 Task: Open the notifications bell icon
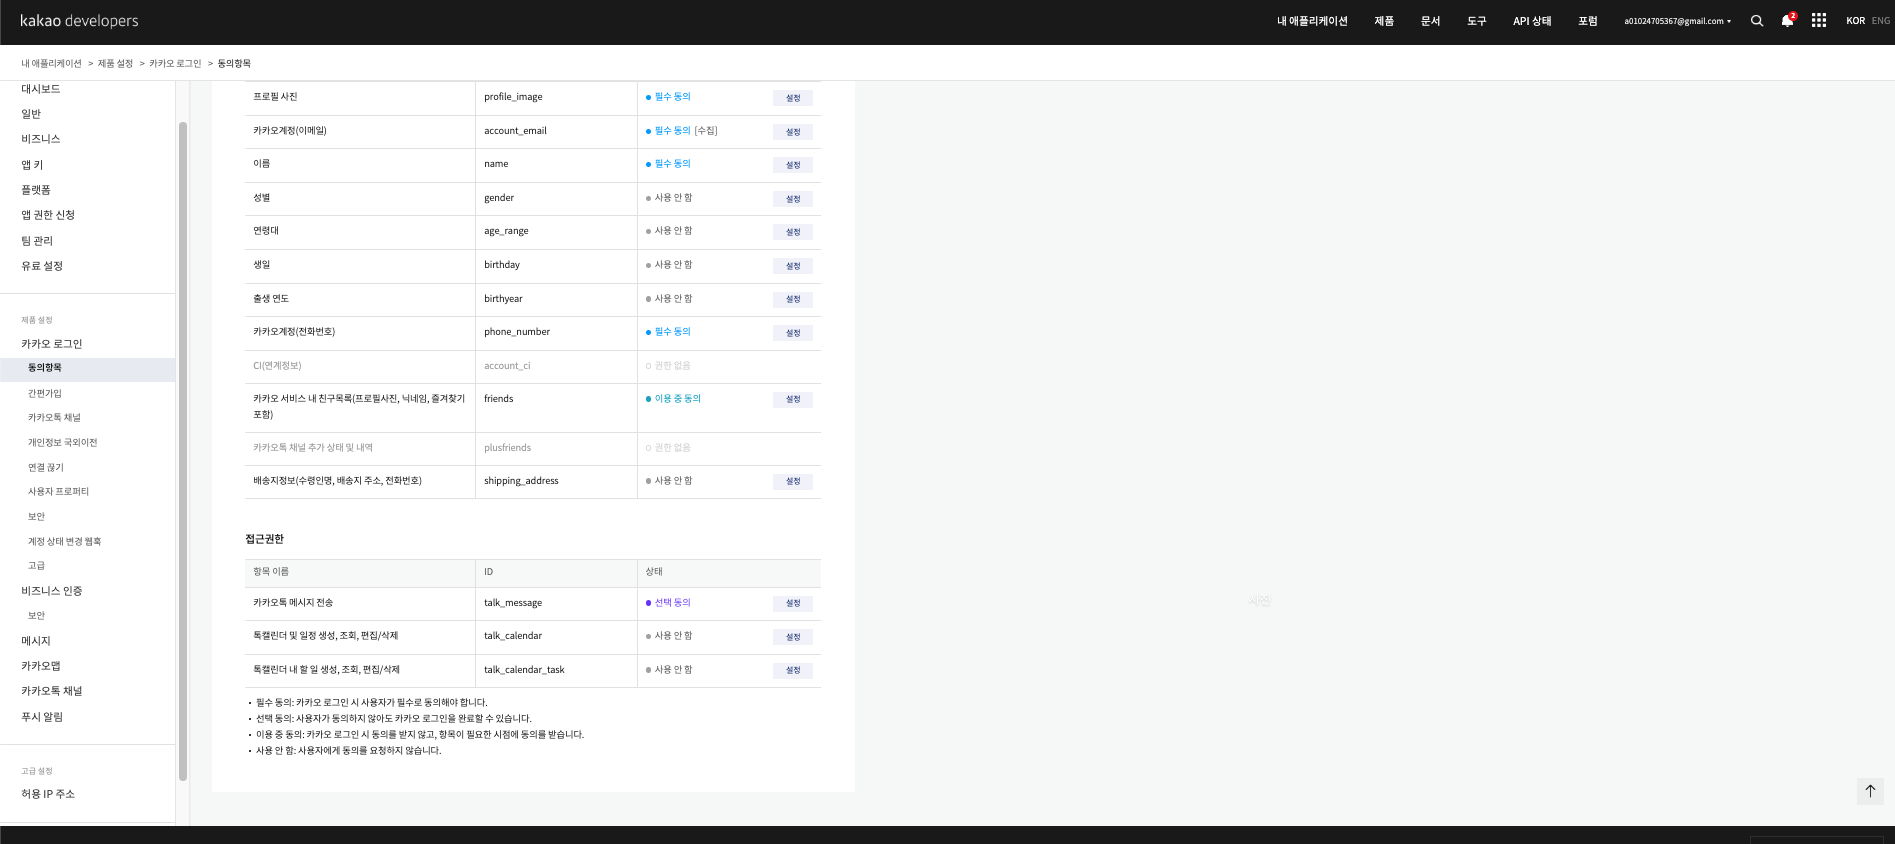coord(1787,21)
